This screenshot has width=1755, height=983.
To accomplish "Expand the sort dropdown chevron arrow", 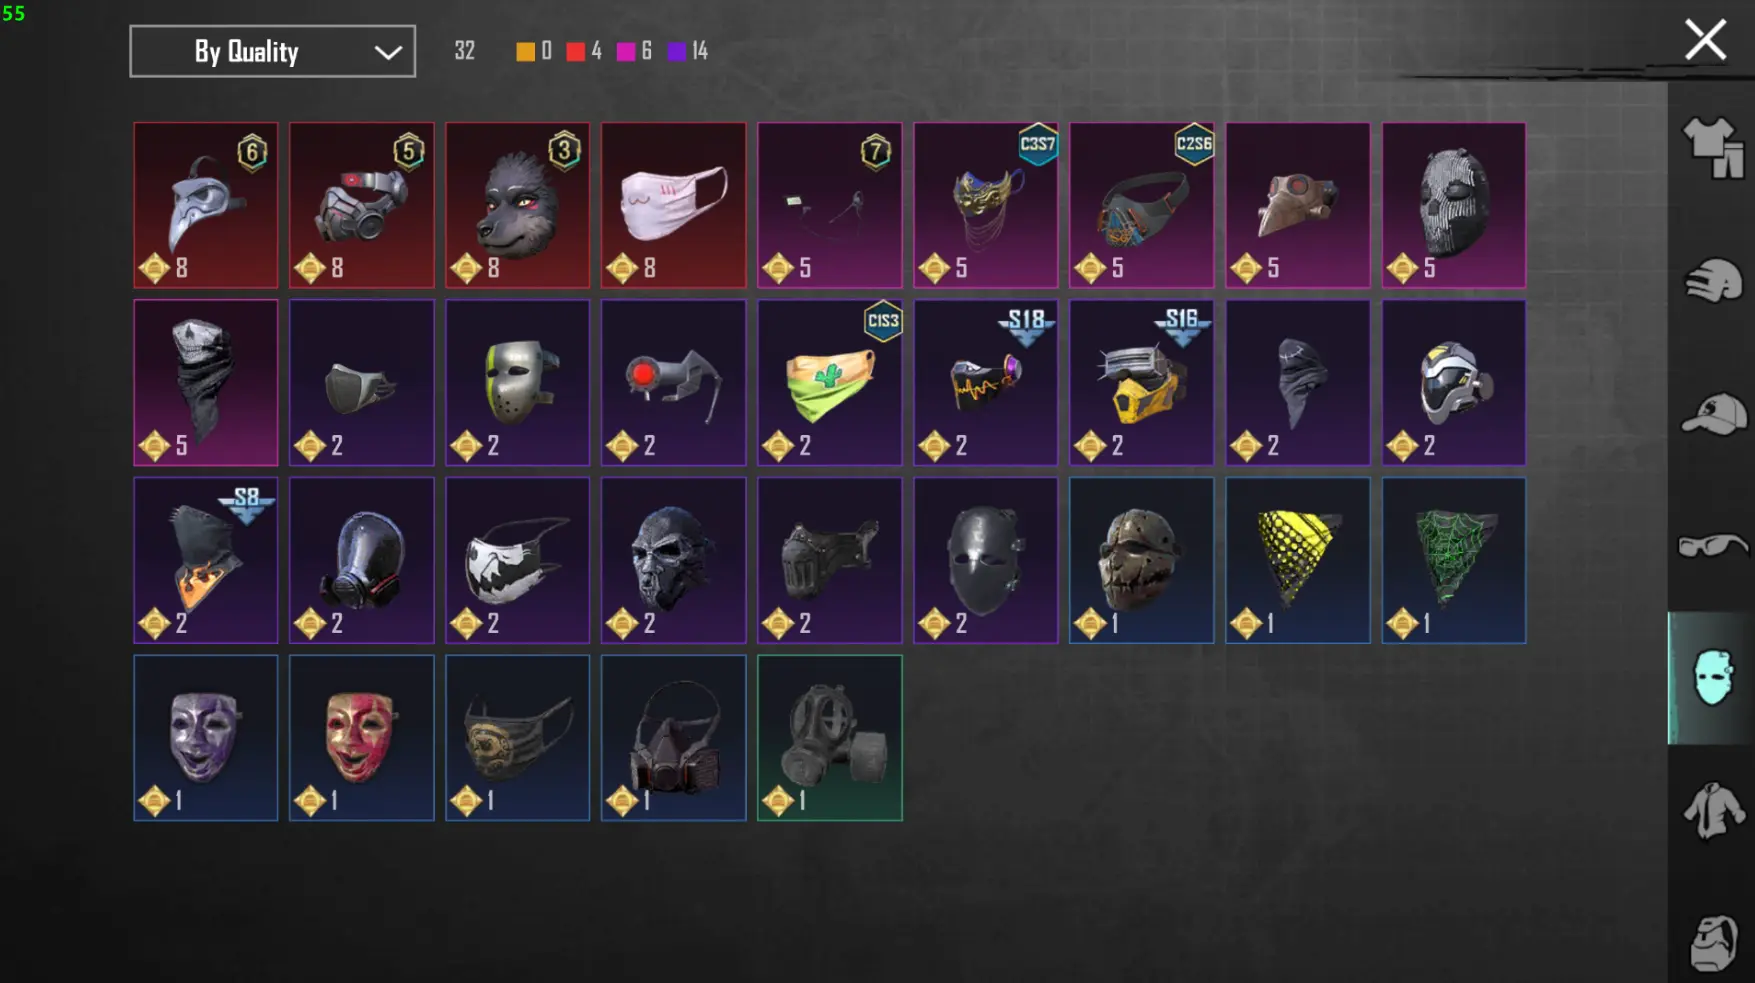I will click(x=388, y=52).
